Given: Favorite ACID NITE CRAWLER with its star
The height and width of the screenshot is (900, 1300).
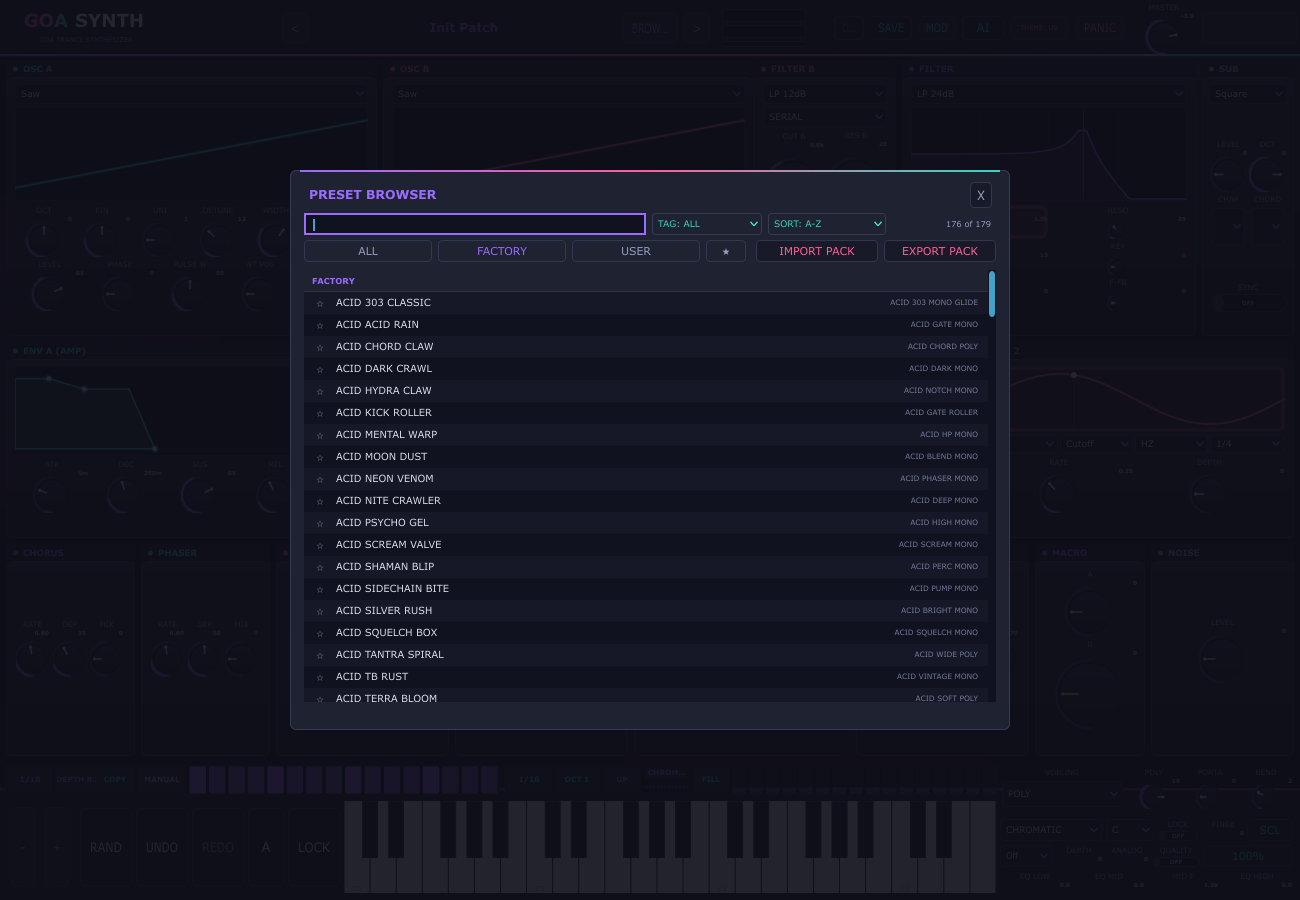Looking at the screenshot, I should [x=320, y=501].
